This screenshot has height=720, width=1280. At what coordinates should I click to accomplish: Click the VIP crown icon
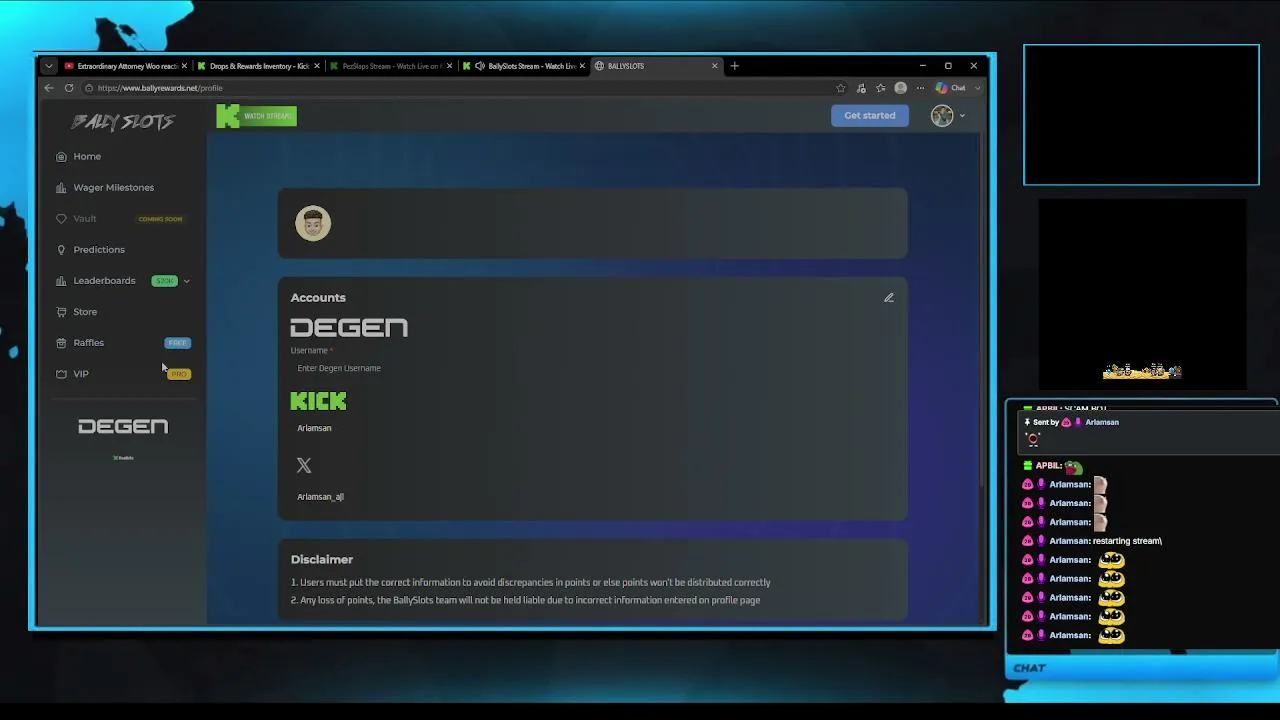click(61, 374)
